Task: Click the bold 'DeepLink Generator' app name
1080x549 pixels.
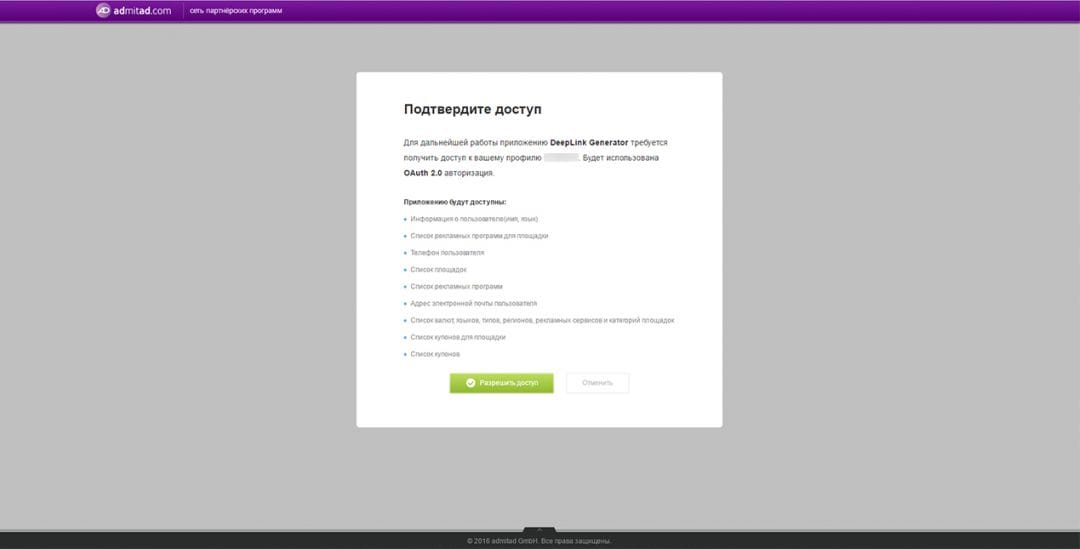Action: (589, 143)
